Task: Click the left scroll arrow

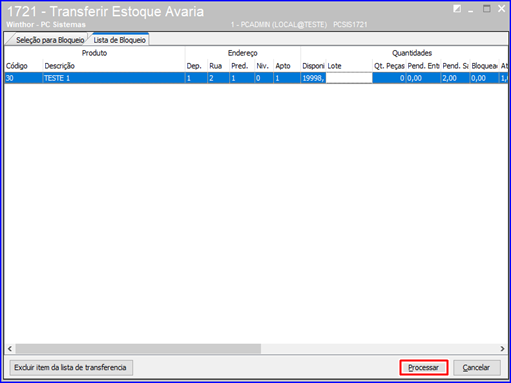Action: point(10,349)
